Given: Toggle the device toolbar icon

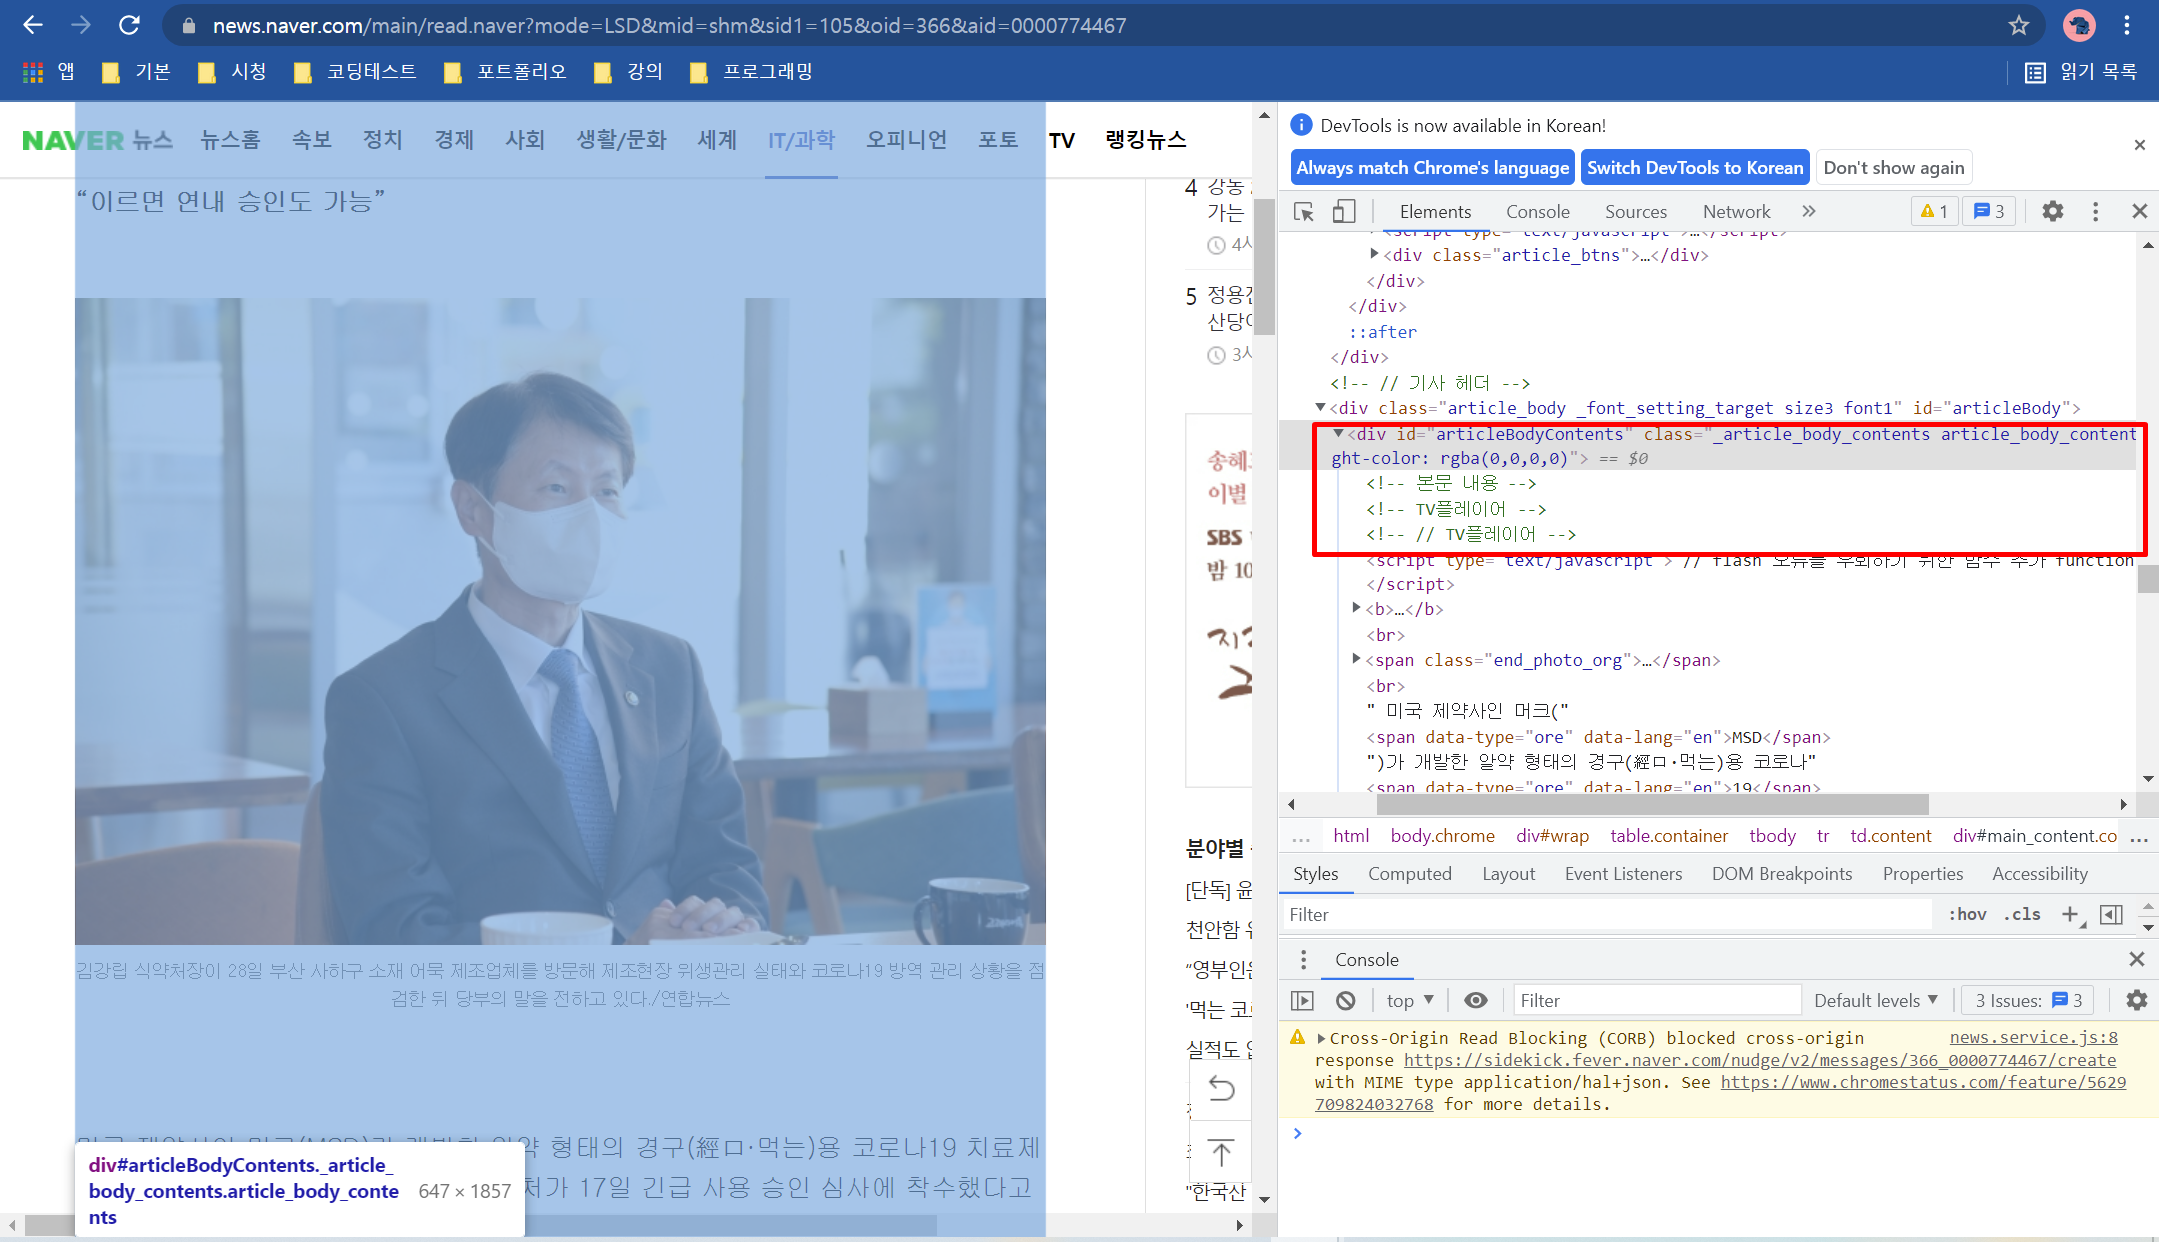Looking at the screenshot, I should (1343, 211).
